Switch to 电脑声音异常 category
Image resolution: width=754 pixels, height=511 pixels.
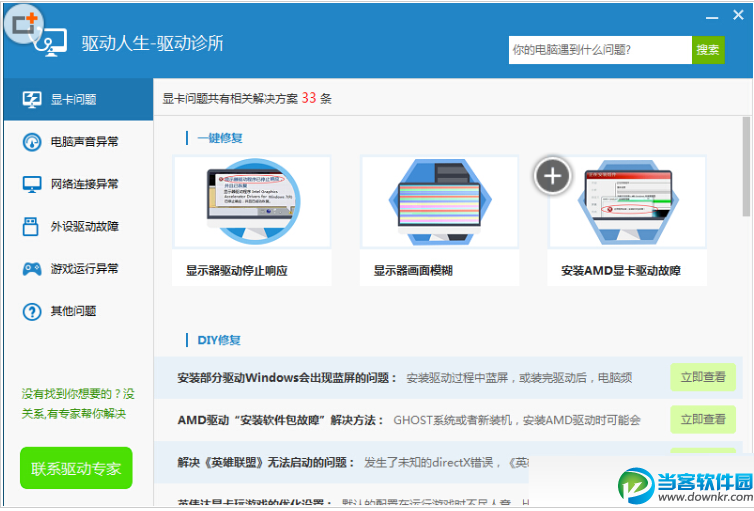coord(78,142)
